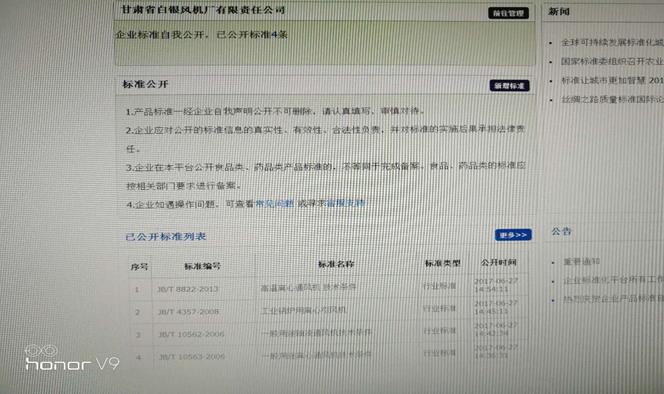The image size is (664, 394).
Task: Click the 新闻 panel heading
Action: tap(559, 11)
